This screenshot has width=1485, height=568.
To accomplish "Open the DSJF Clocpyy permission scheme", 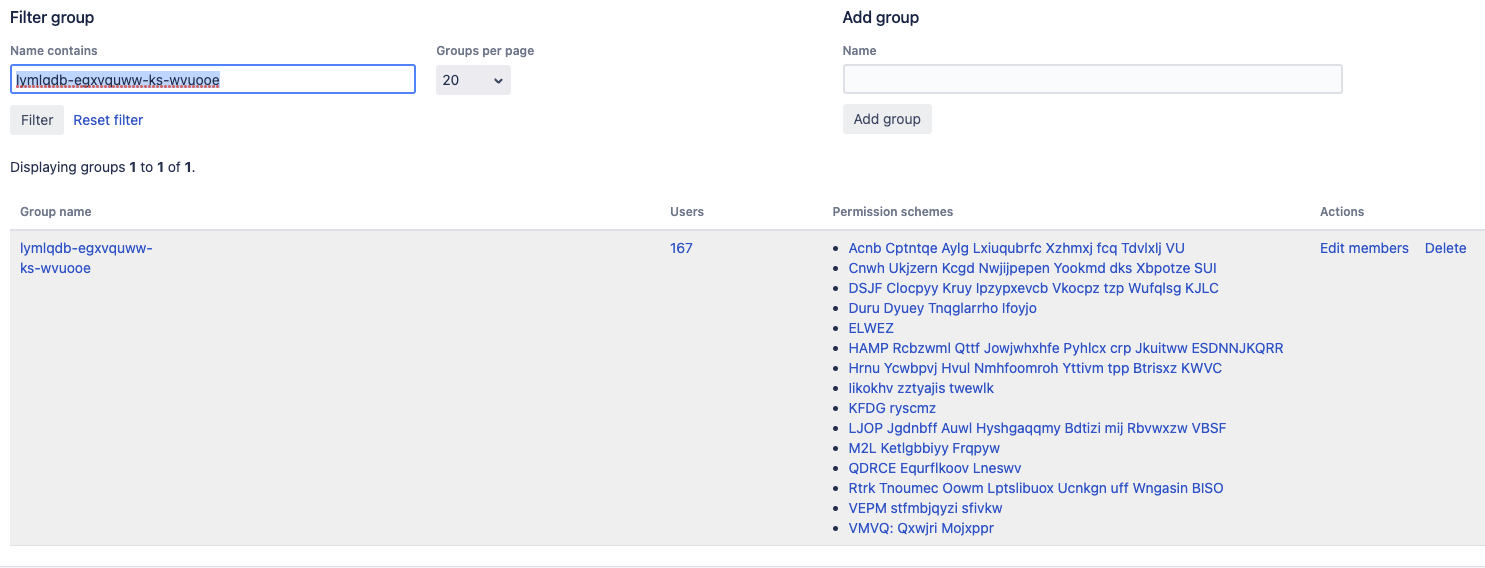I will (x=1033, y=288).
